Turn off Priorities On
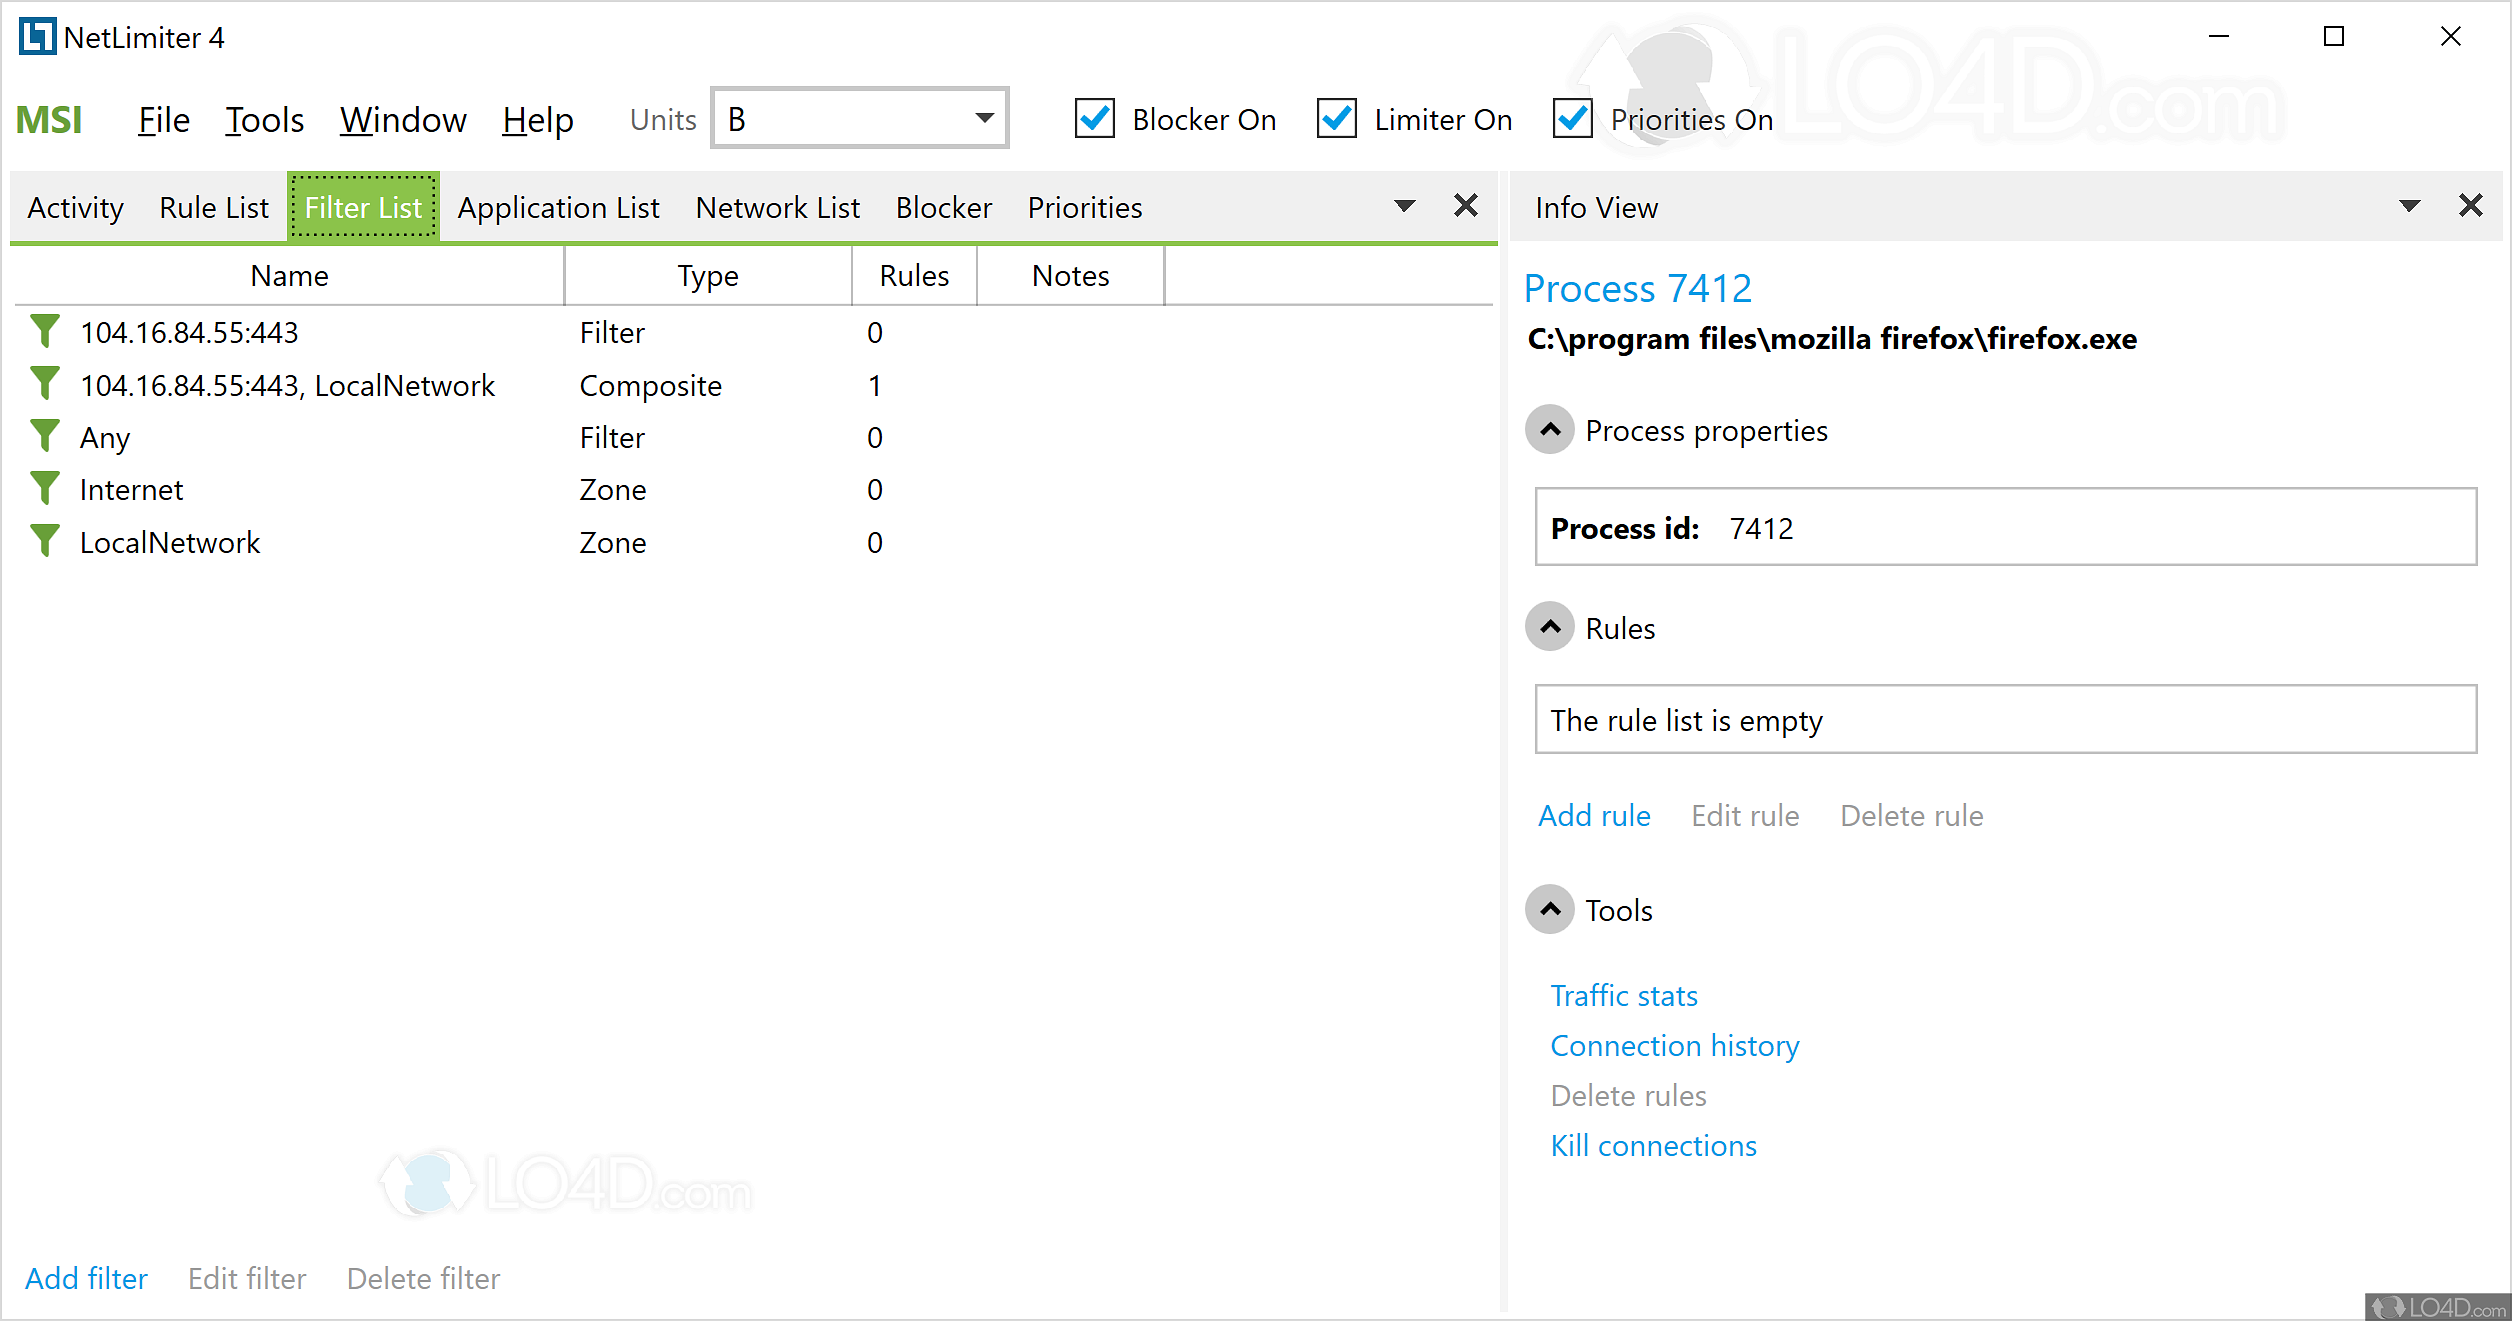Screen dimensions: 2512x1321 click(x=1572, y=118)
